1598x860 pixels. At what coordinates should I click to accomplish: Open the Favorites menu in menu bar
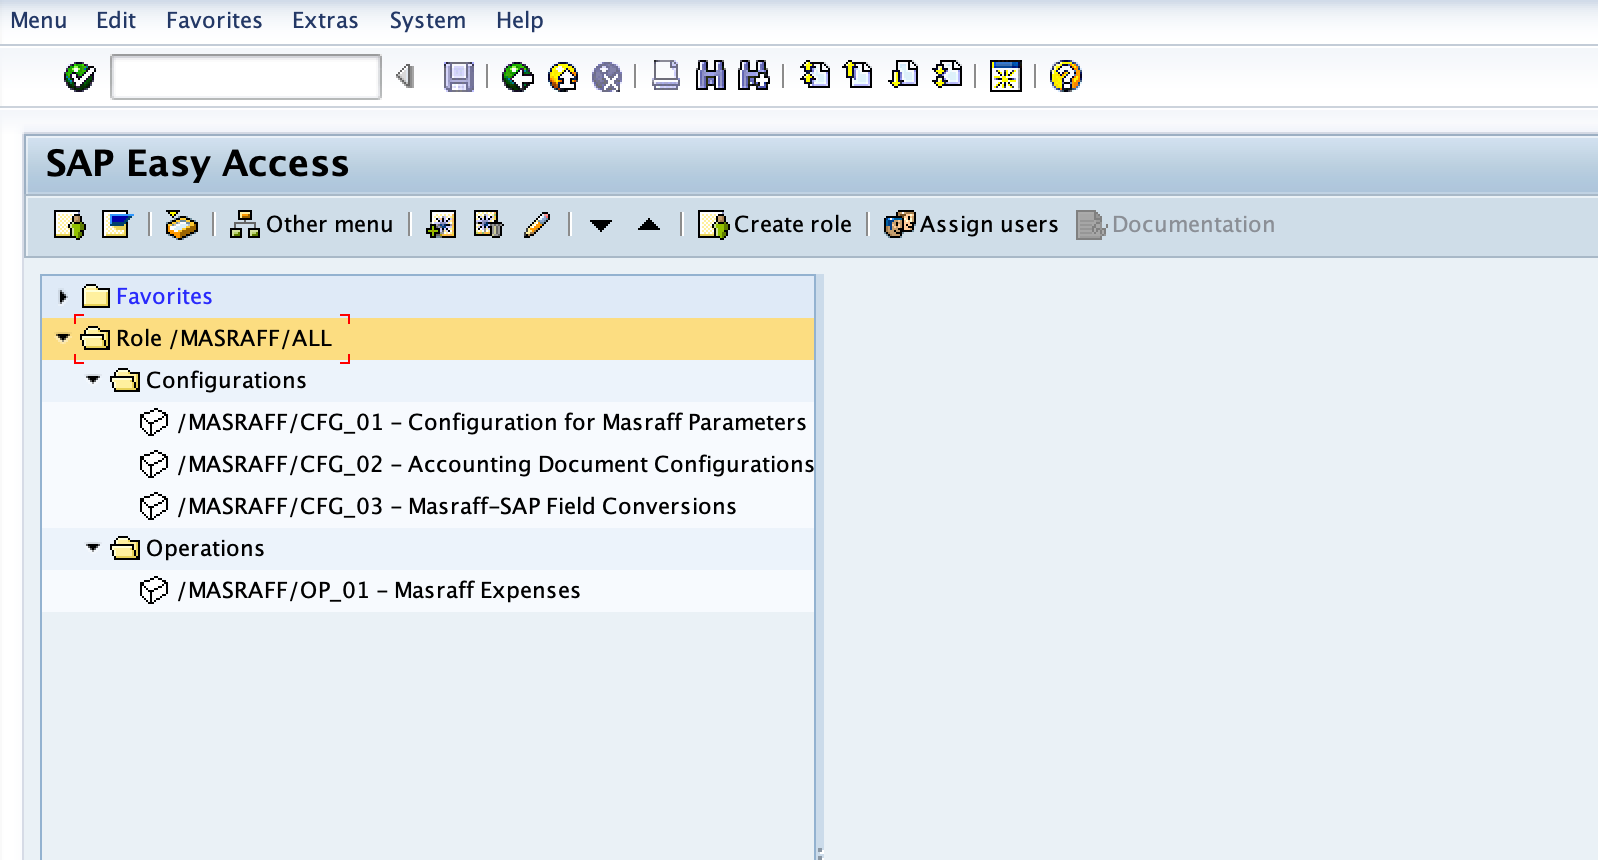point(214,20)
